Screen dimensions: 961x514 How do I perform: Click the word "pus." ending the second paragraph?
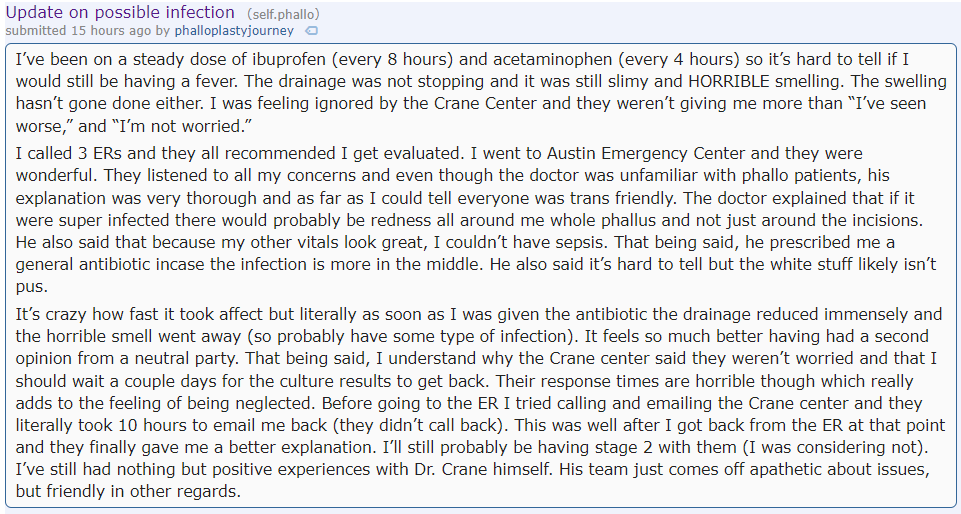coord(30,288)
